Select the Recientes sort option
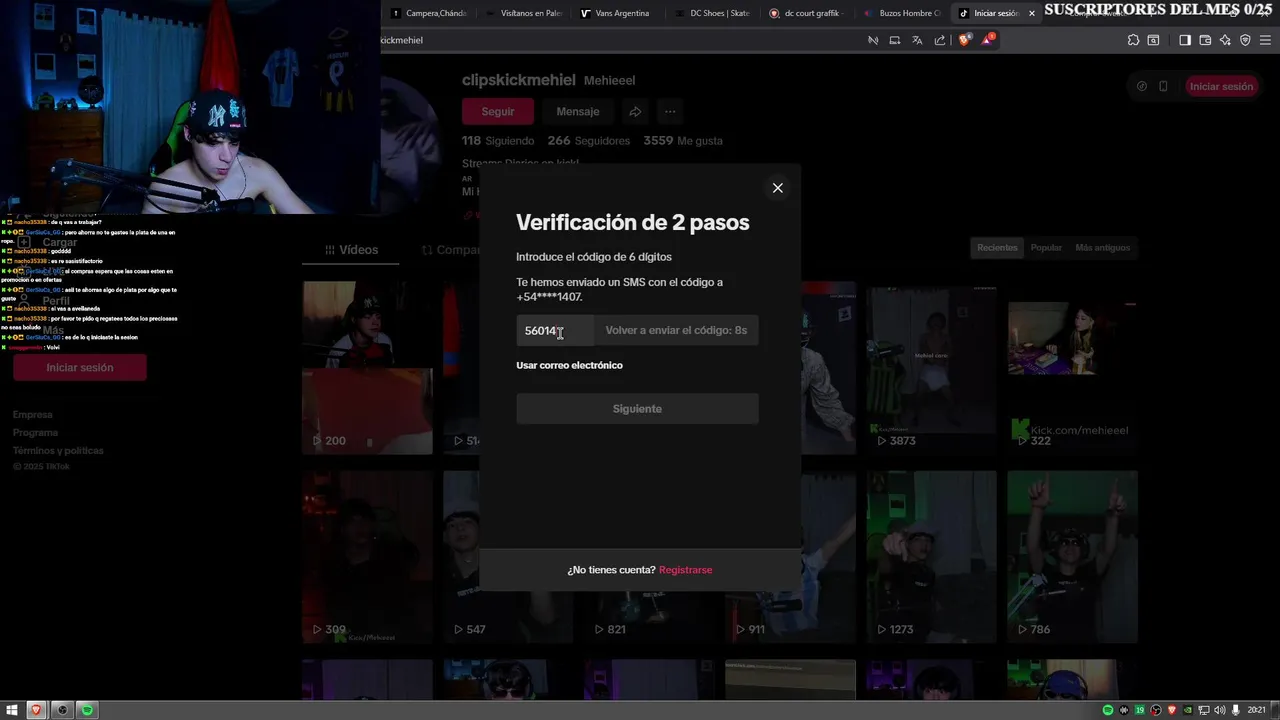This screenshot has height=720, width=1280. click(997, 248)
